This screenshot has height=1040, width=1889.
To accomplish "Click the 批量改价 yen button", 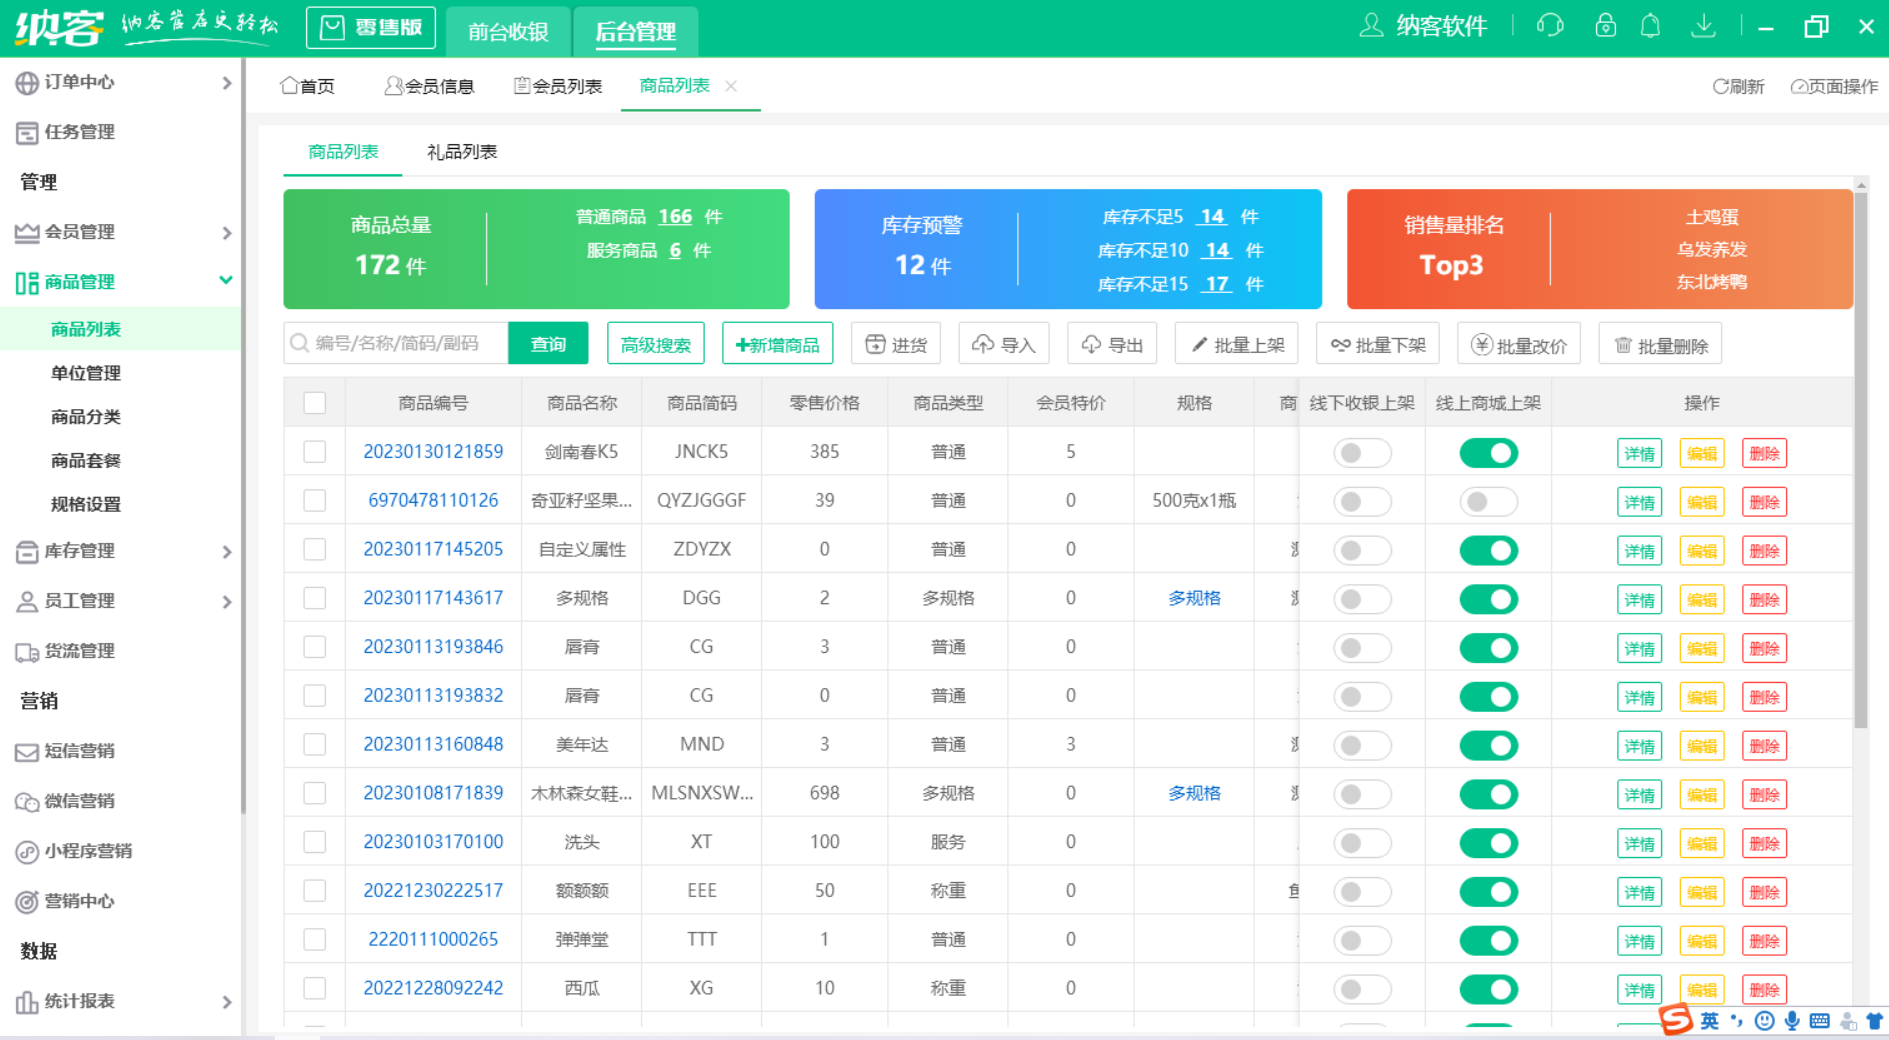I will (x=1519, y=344).
